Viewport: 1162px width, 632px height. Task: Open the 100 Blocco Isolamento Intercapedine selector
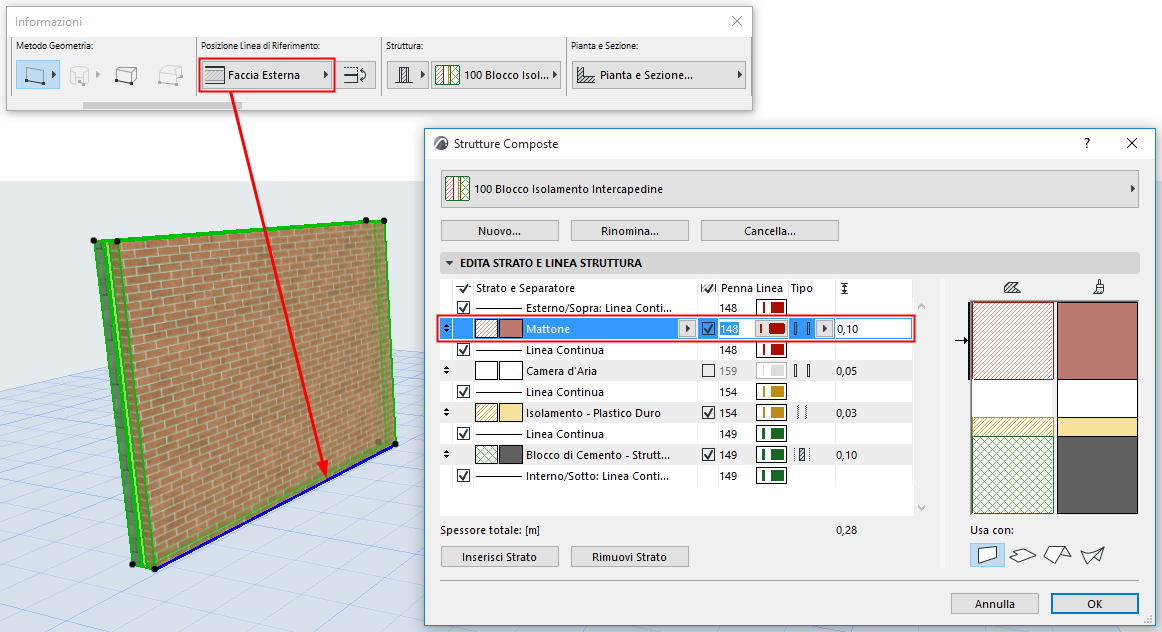tap(789, 189)
